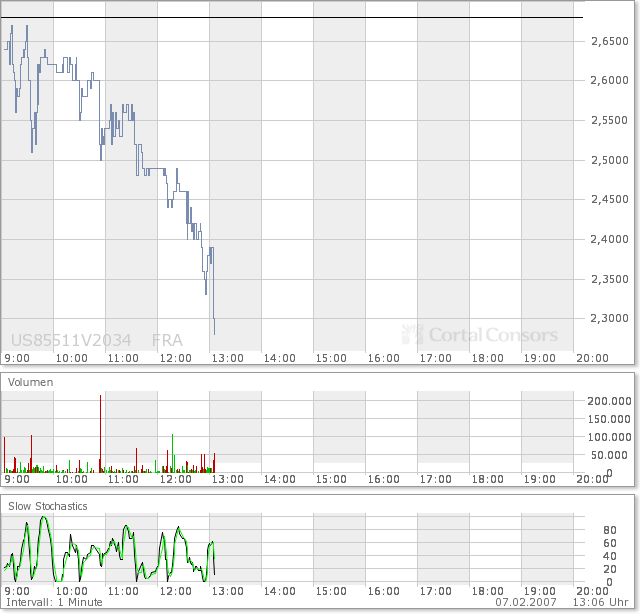Click 14:00 on the Volumen time axis
The height and width of the screenshot is (614, 640).
(x=280, y=479)
